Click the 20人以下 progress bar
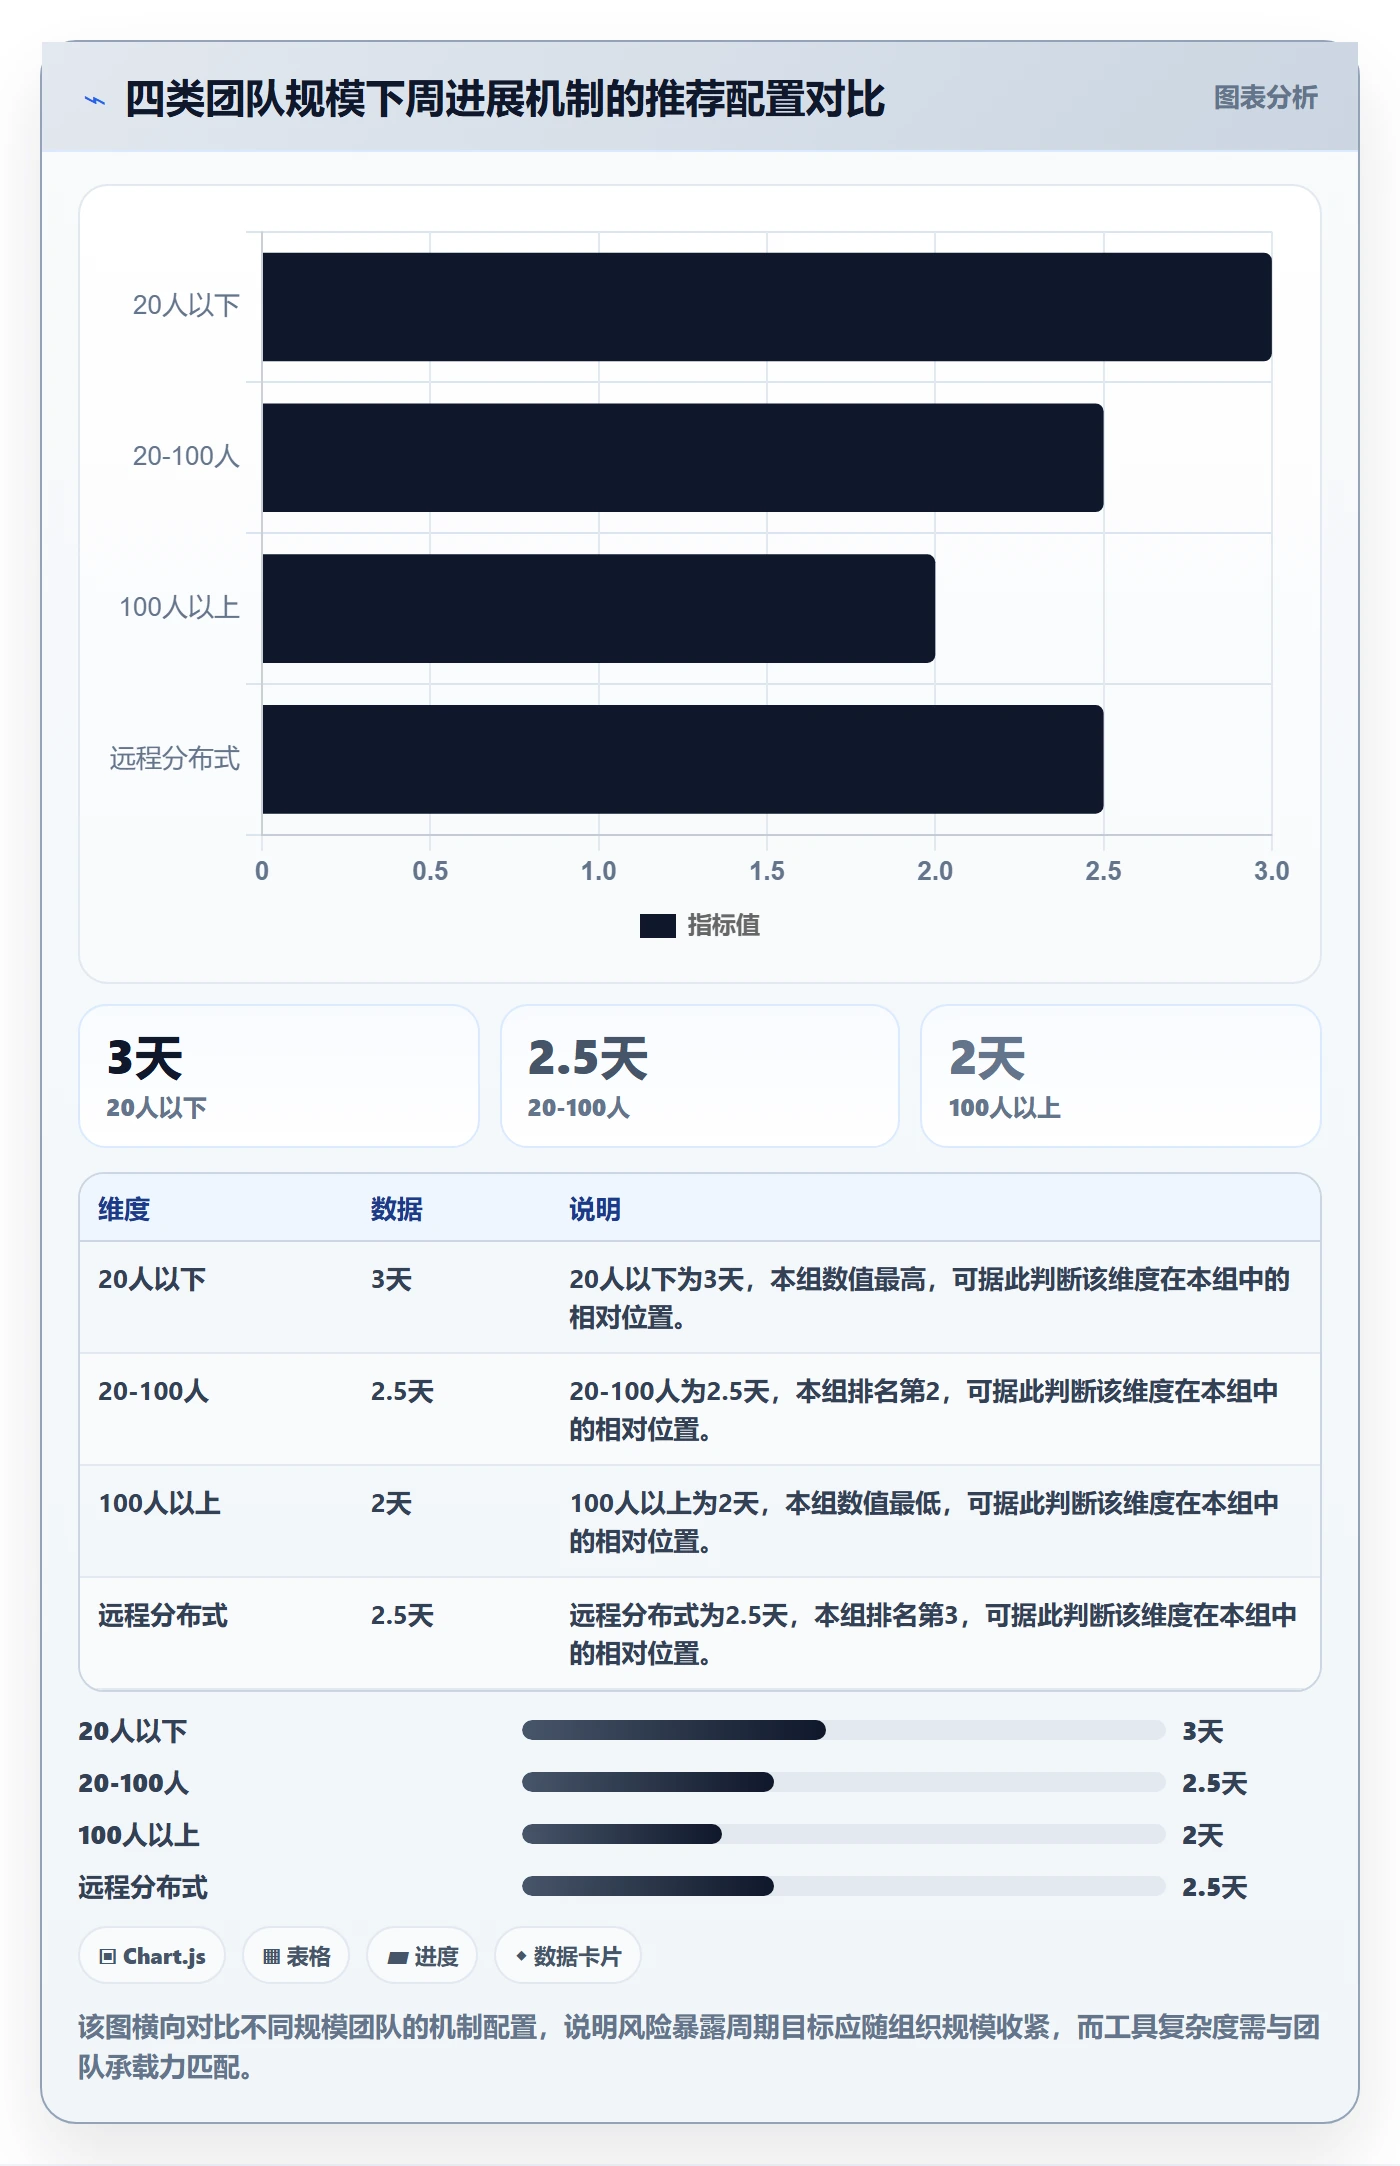The image size is (1400, 2166). [843, 1730]
